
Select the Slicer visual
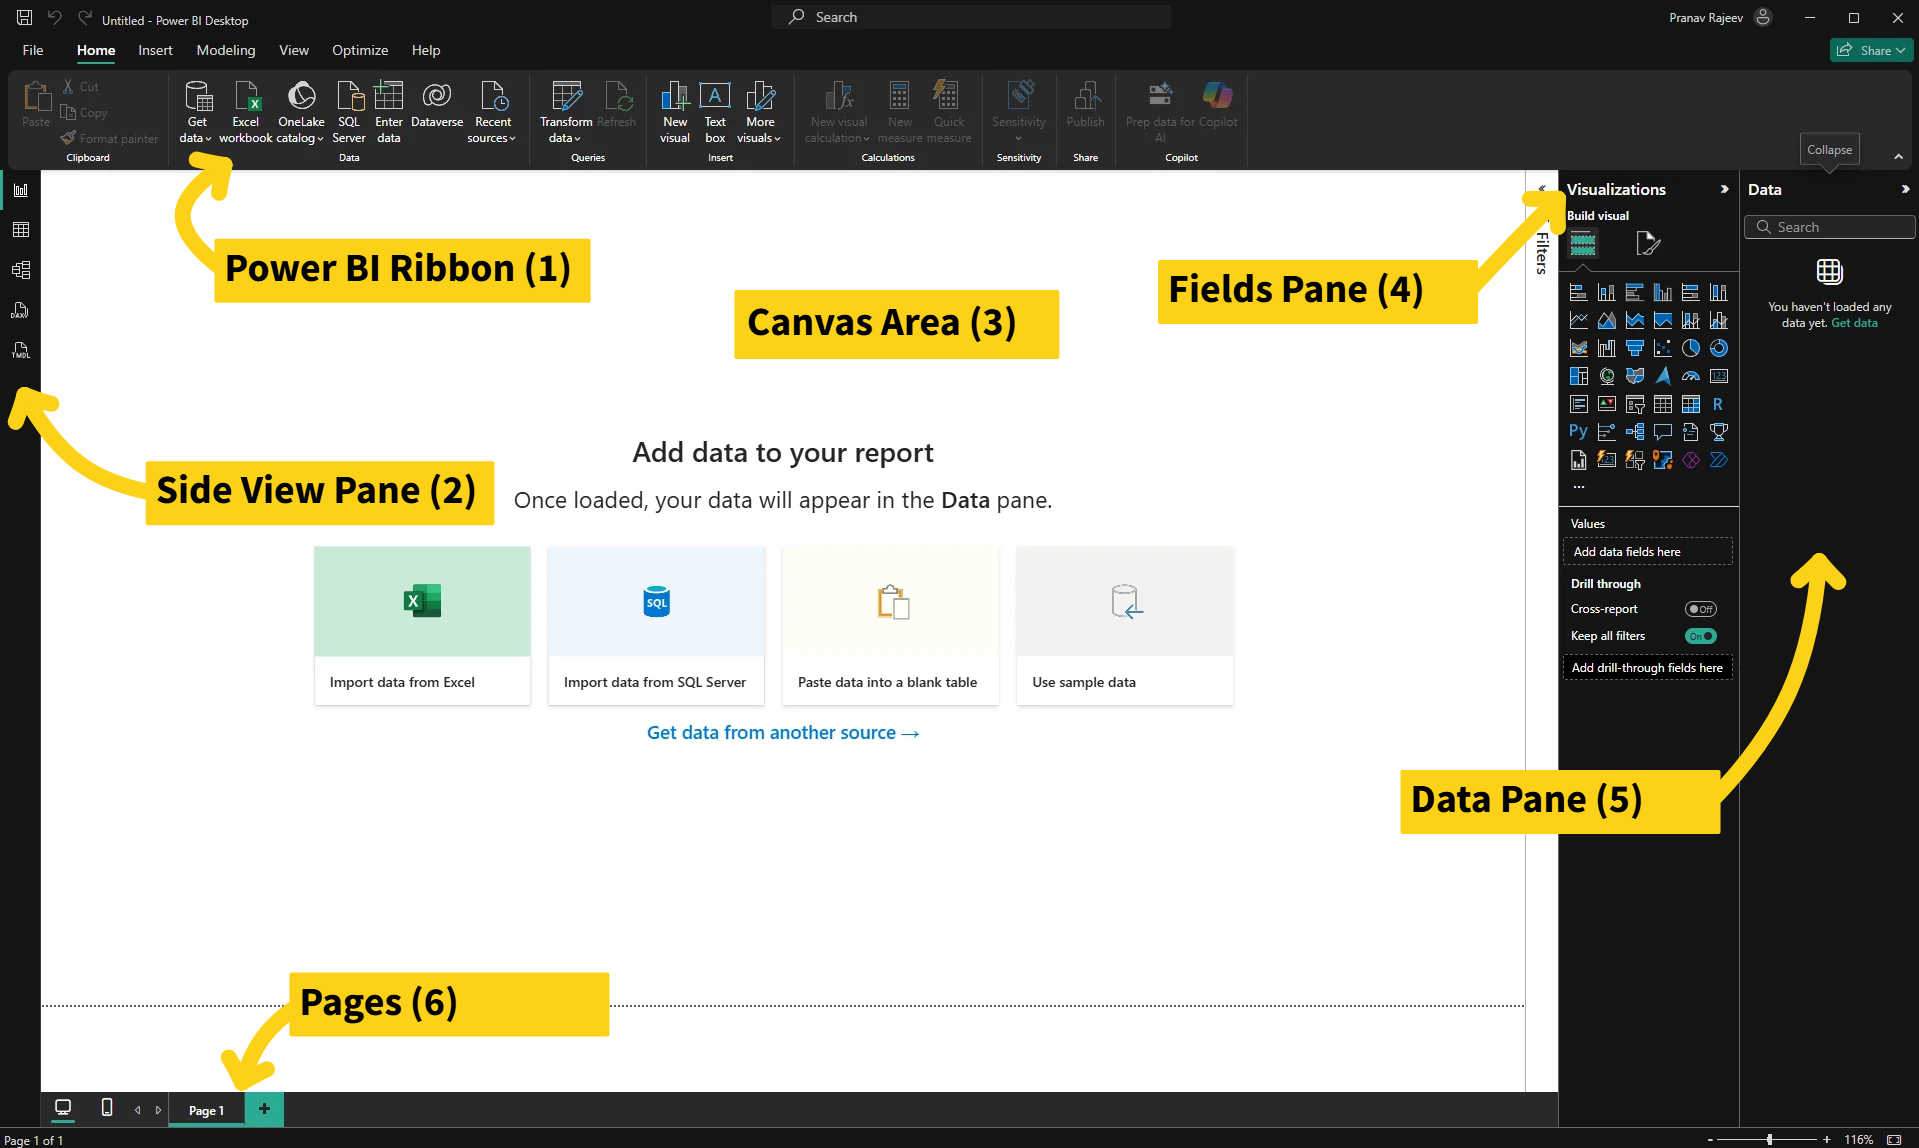tap(1634, 404)
